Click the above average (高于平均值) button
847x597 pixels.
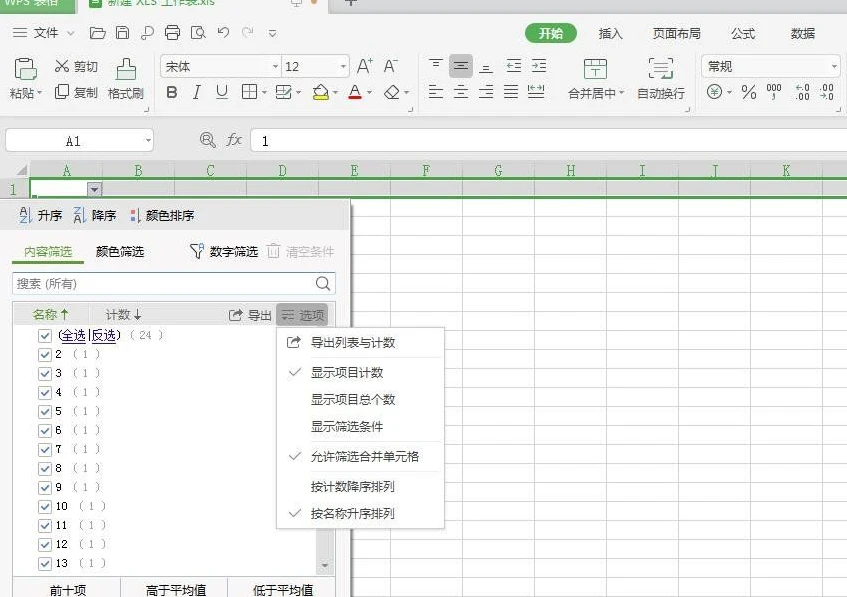tap(176, 589)
